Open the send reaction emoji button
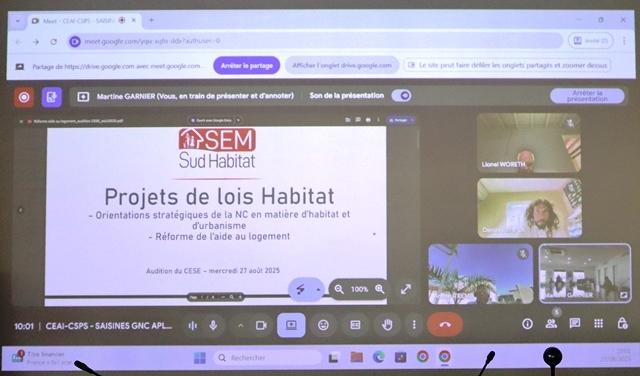640x376 pixels. (323, 325)
